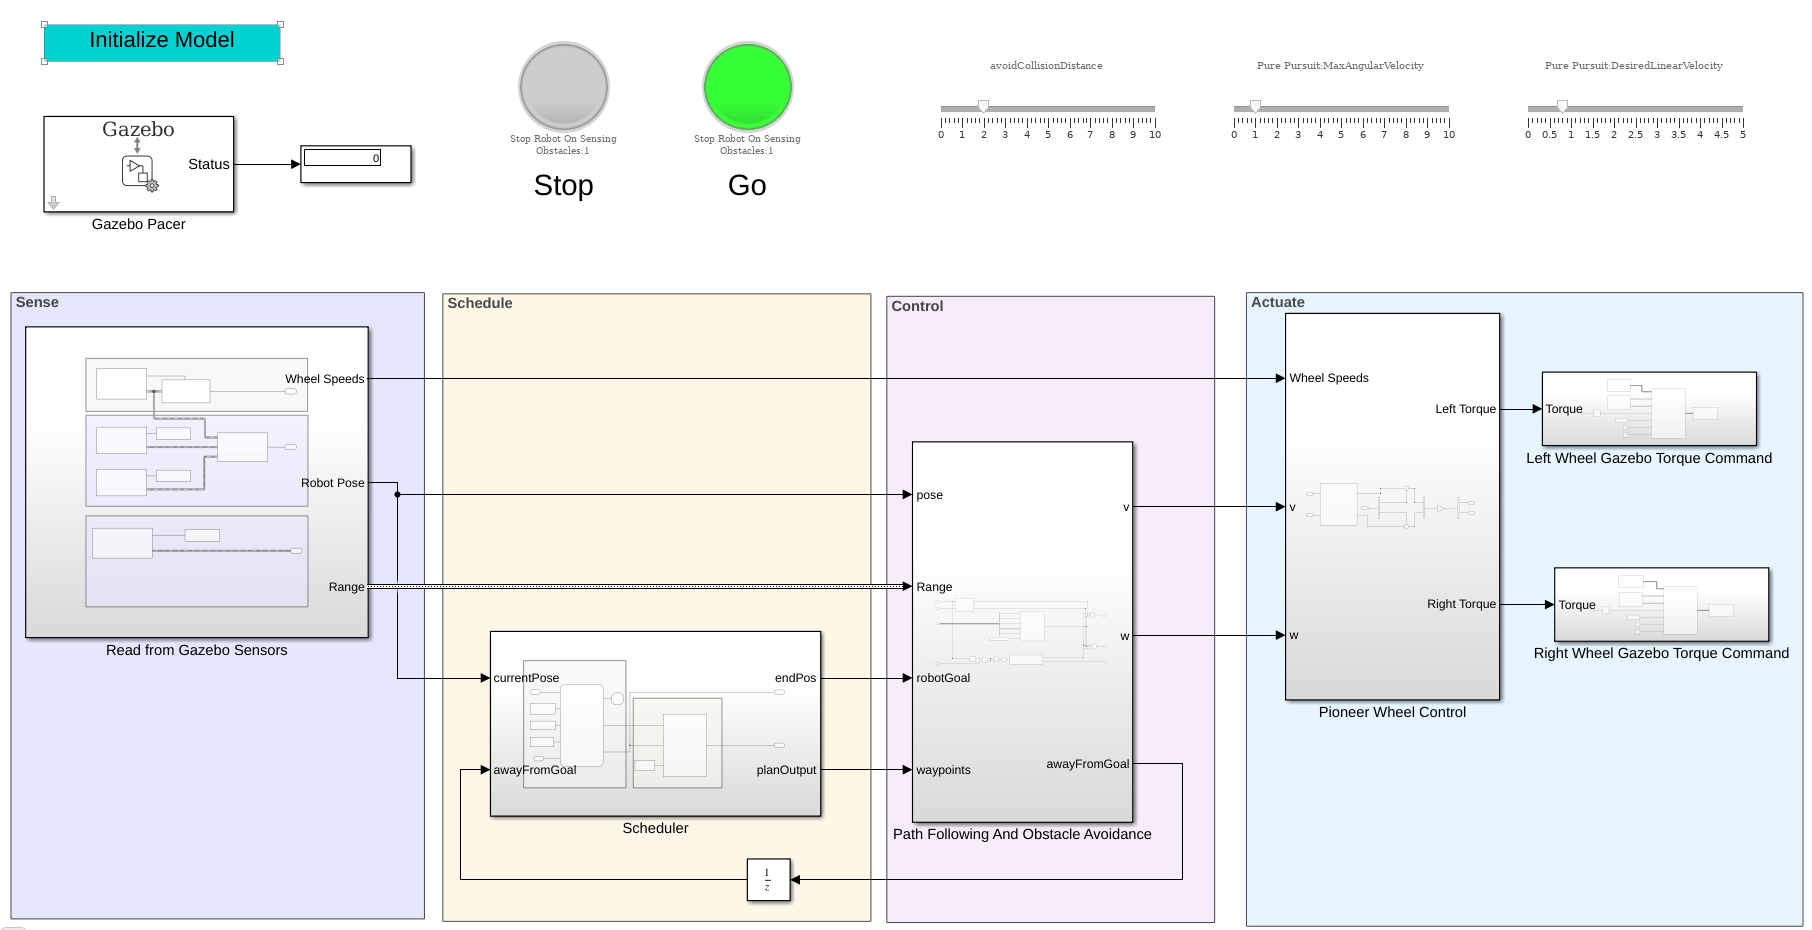This screenshot has width=1812, height=930.
Task: Click the arrow badge at Gazebo Pacer corner
Action: tap(54, 203)
